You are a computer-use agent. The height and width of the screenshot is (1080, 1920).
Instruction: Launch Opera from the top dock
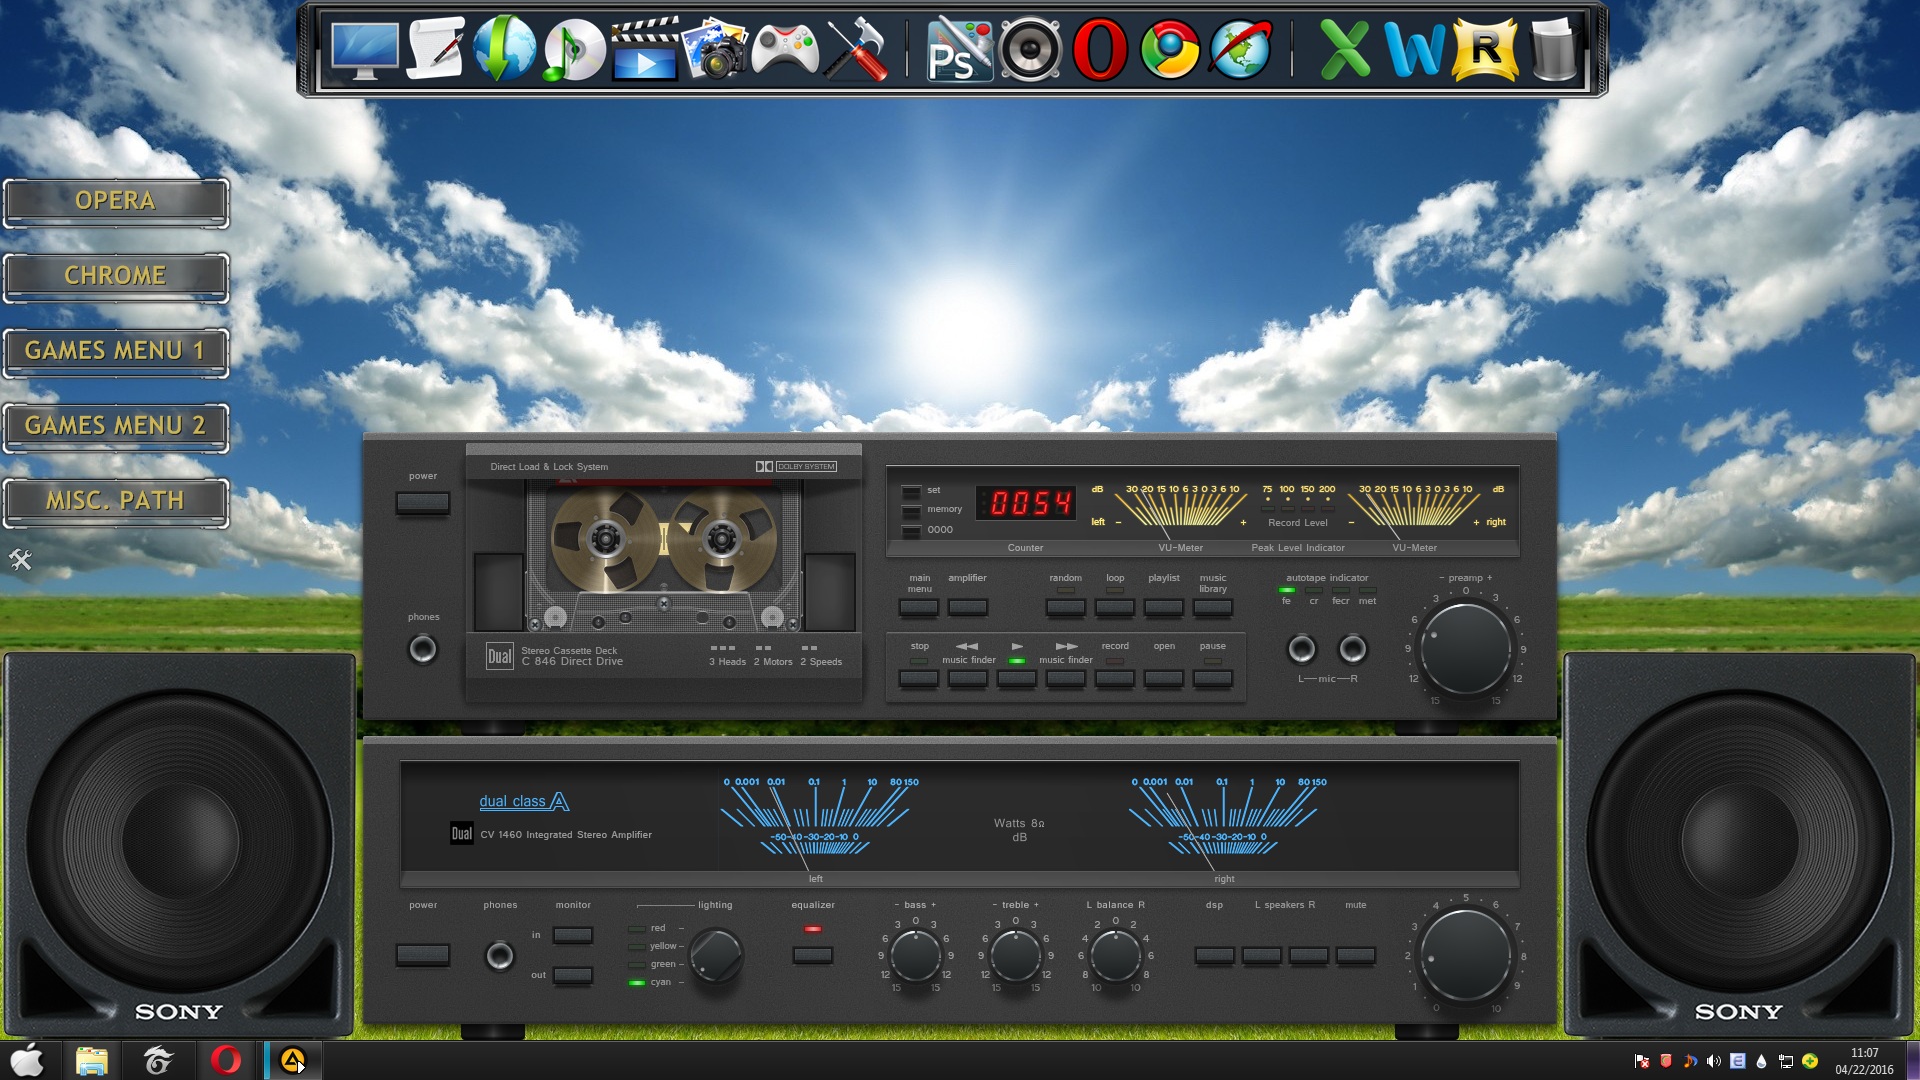(x=1100, y=49)
